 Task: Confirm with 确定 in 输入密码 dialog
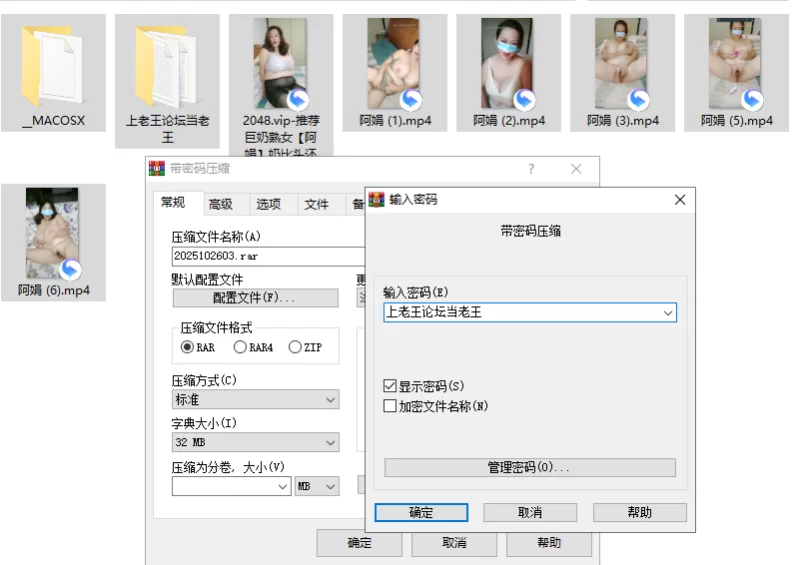(421, 512)
